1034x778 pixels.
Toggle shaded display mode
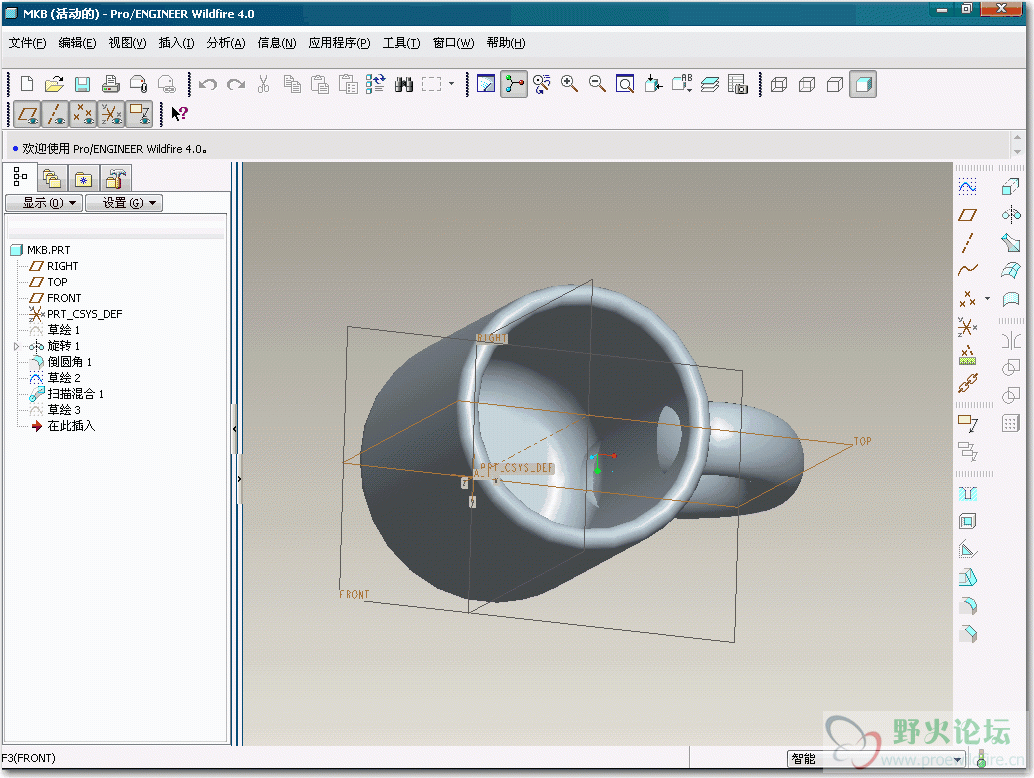[x=863, y=84]
